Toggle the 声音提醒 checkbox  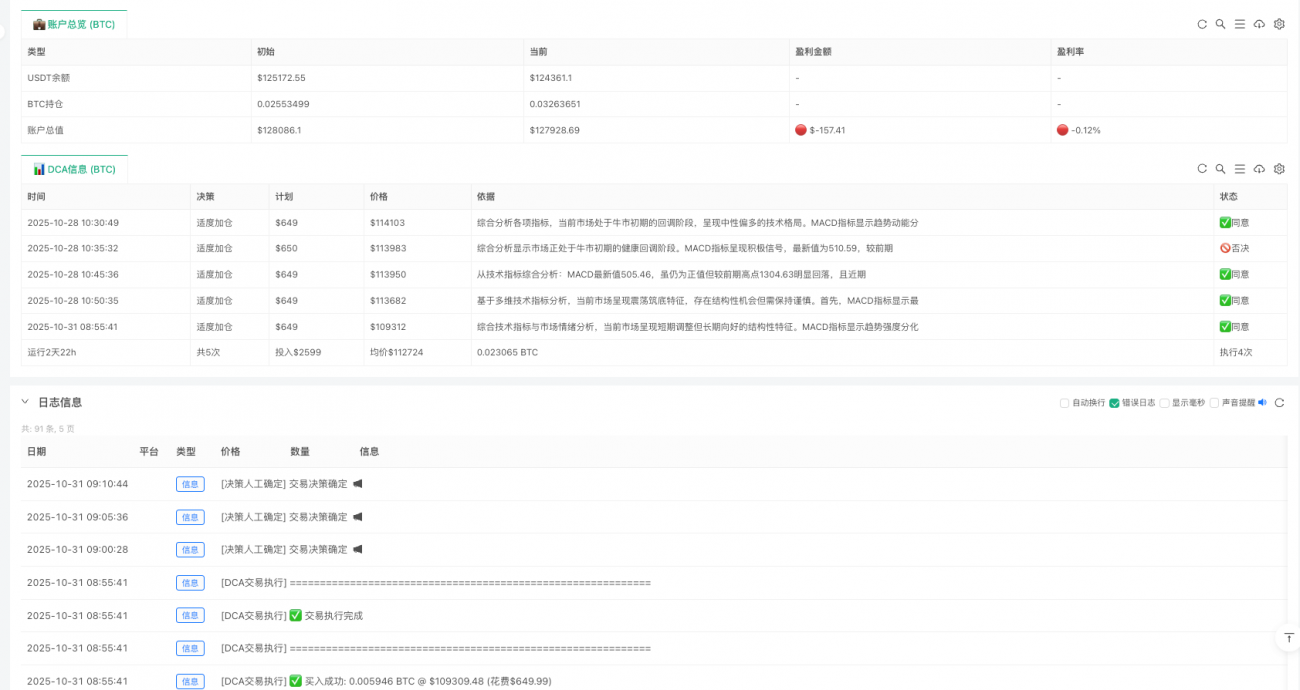pos(1214,403)
